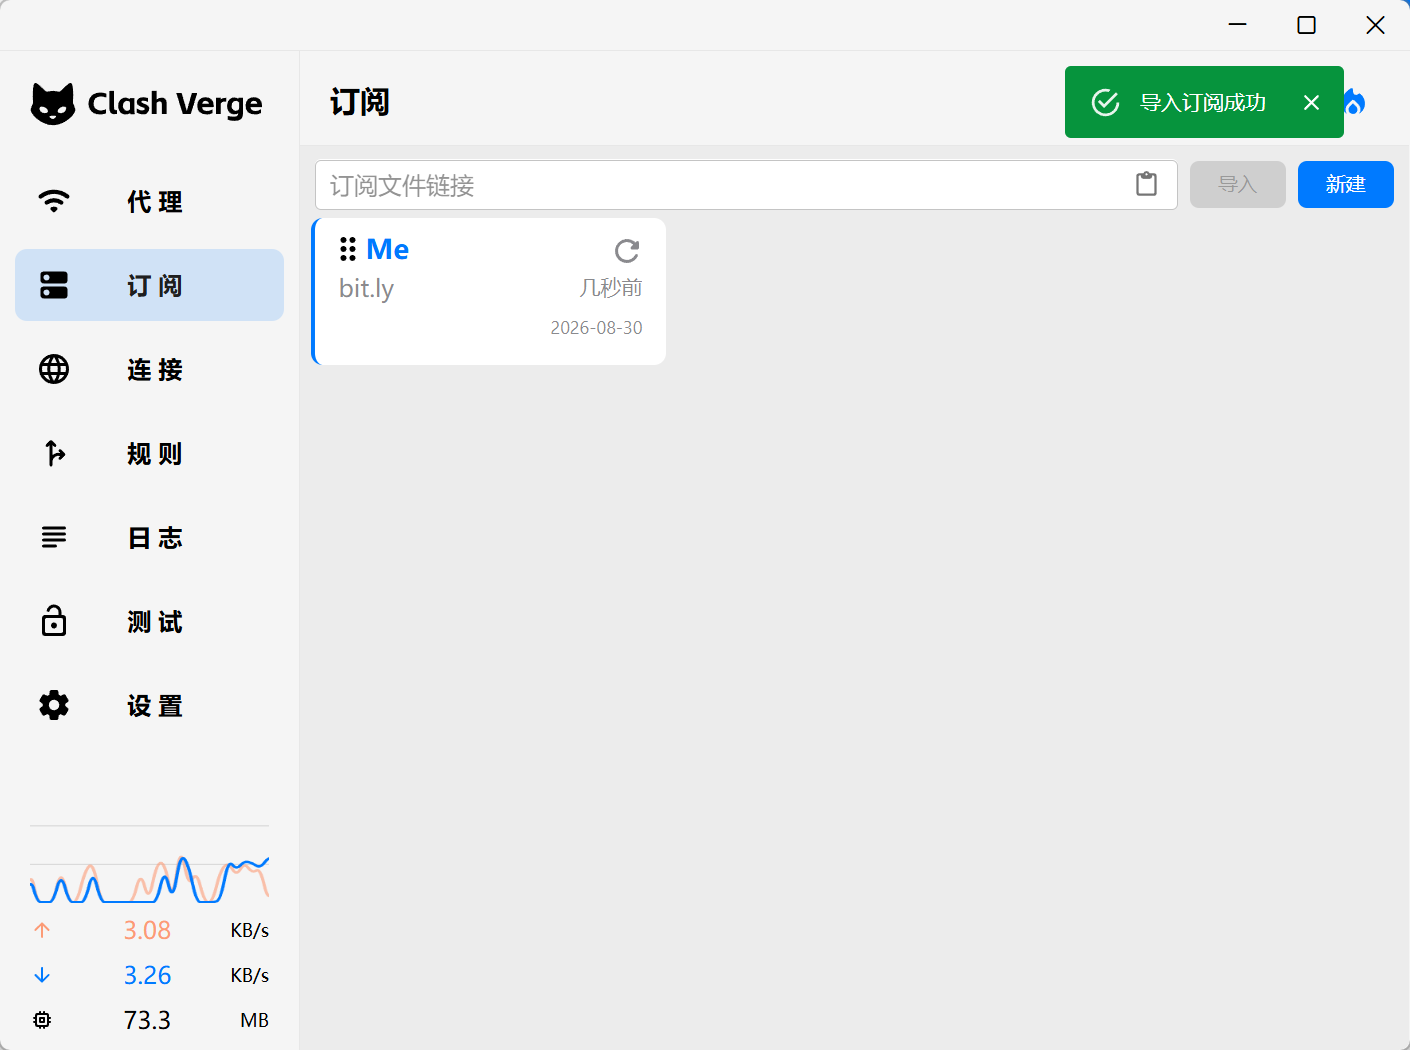Open the 规则 page from sidebar

click(149, 453)
